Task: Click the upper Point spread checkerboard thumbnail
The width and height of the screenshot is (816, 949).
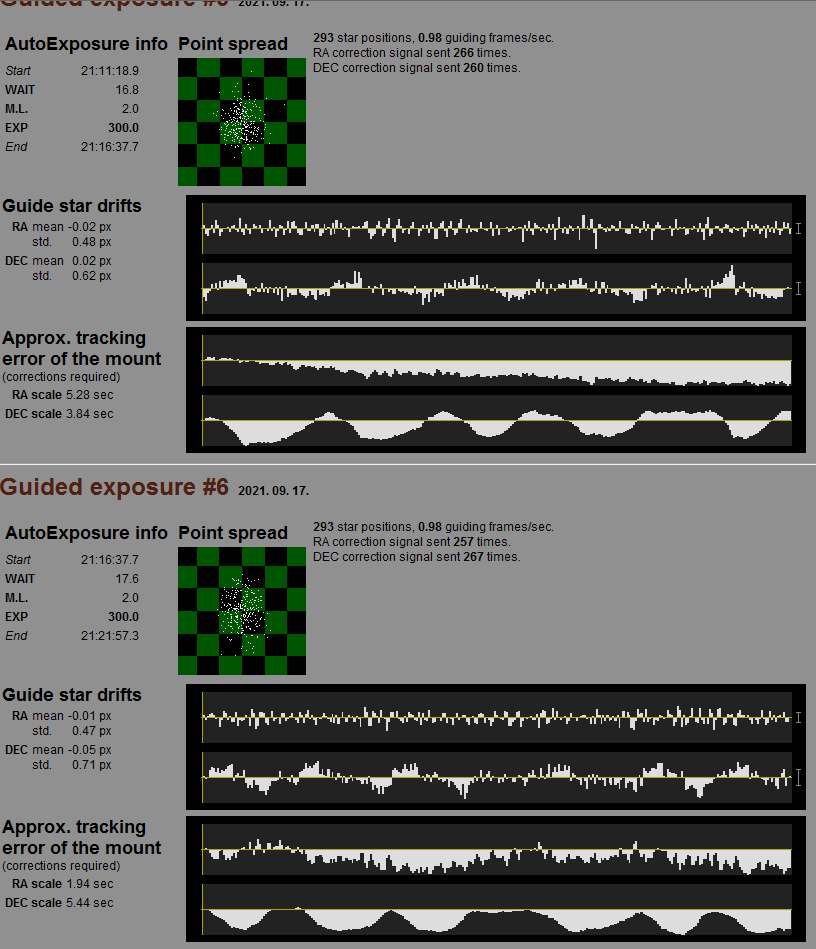Action: [242, 122]
